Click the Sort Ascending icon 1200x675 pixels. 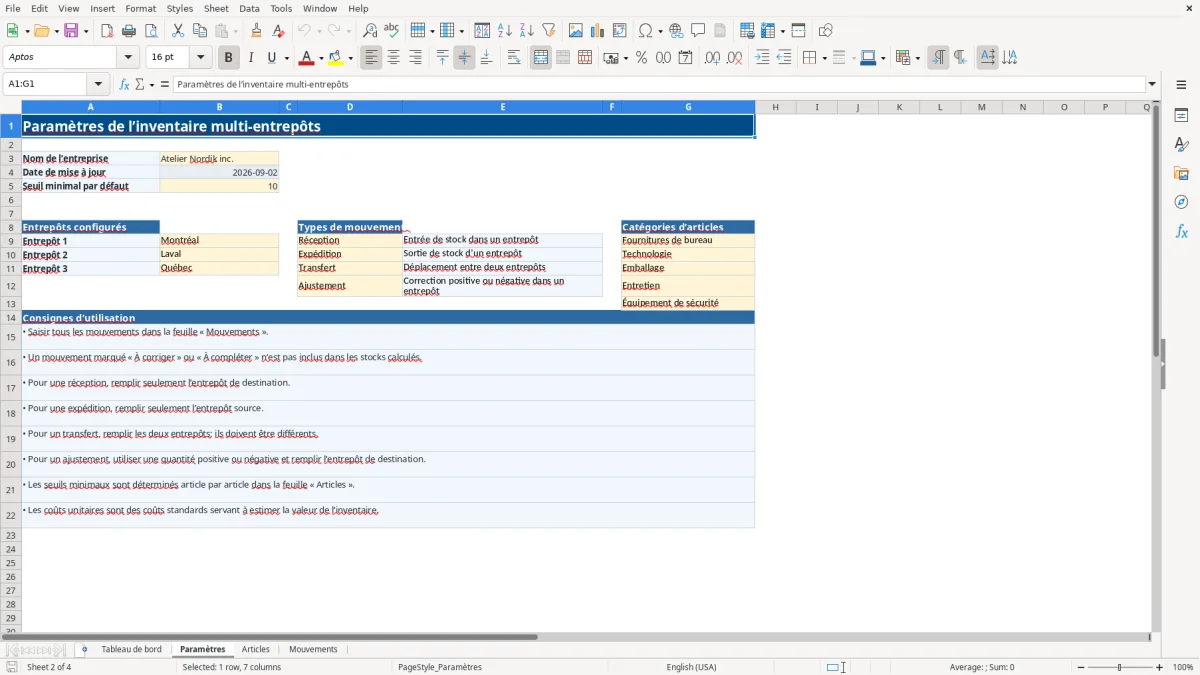click(504, 31)
